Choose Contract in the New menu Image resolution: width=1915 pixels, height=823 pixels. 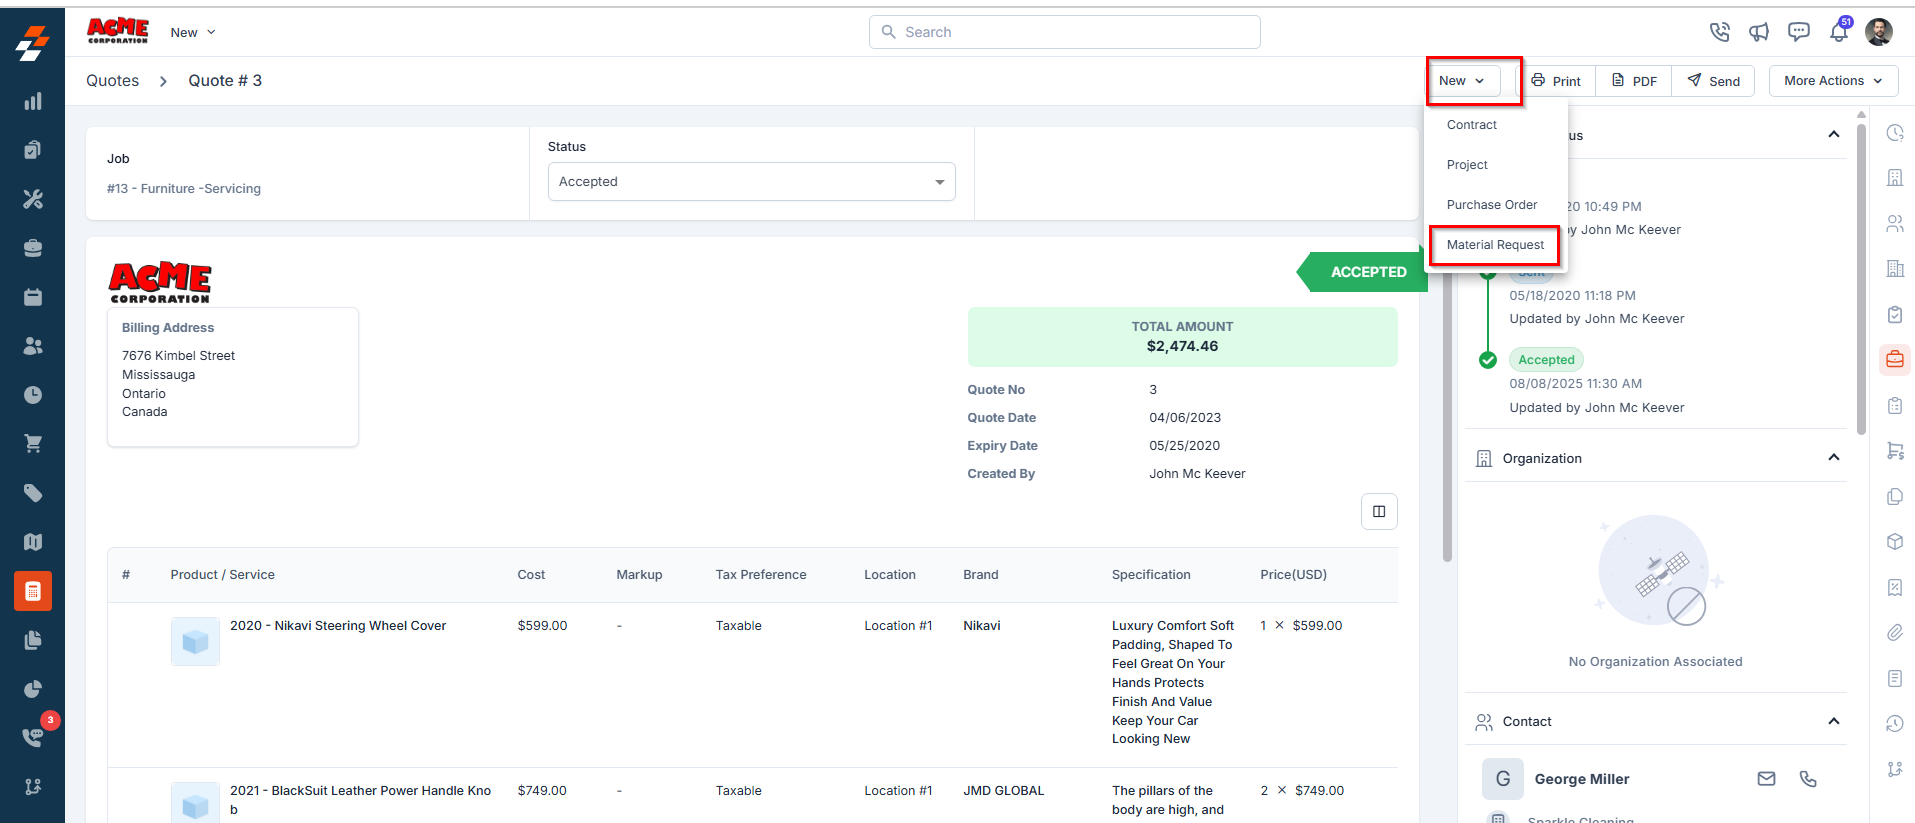pyautogui.click(x=1472, y=125)
